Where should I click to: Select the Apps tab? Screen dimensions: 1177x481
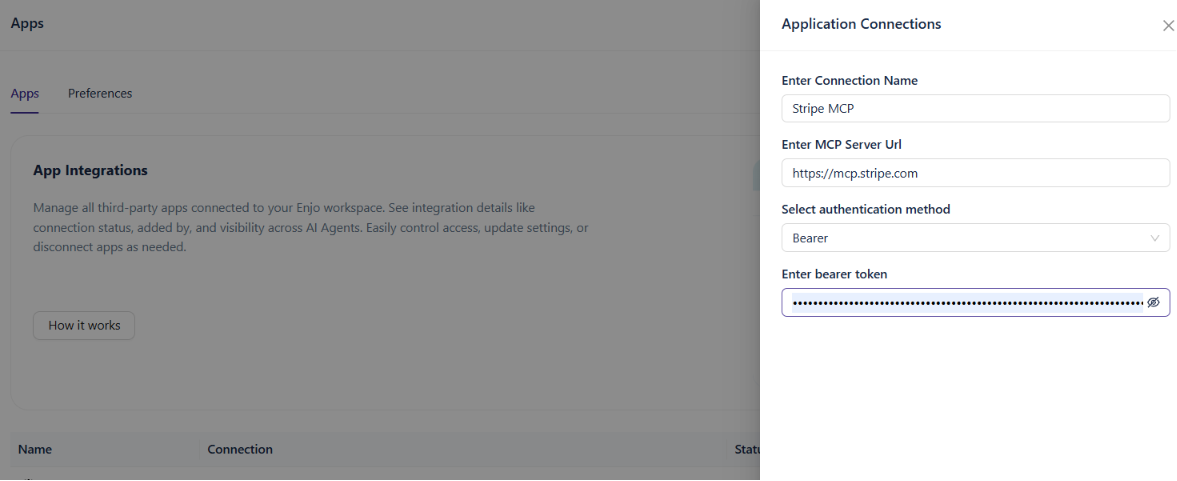[25, 94]
